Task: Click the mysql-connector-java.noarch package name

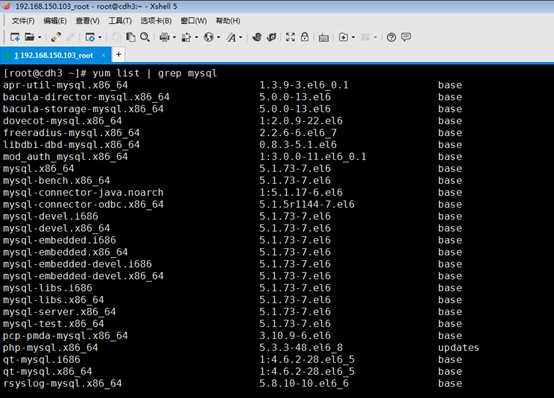Action: tap(83, 192)
